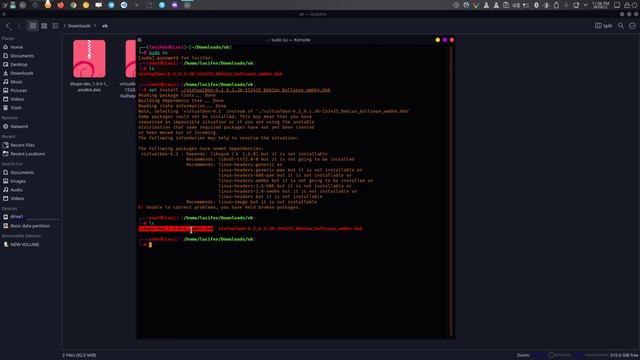Click Downloads in the breadcrumb path
The image size is (640, 360).
click(79, 26)
